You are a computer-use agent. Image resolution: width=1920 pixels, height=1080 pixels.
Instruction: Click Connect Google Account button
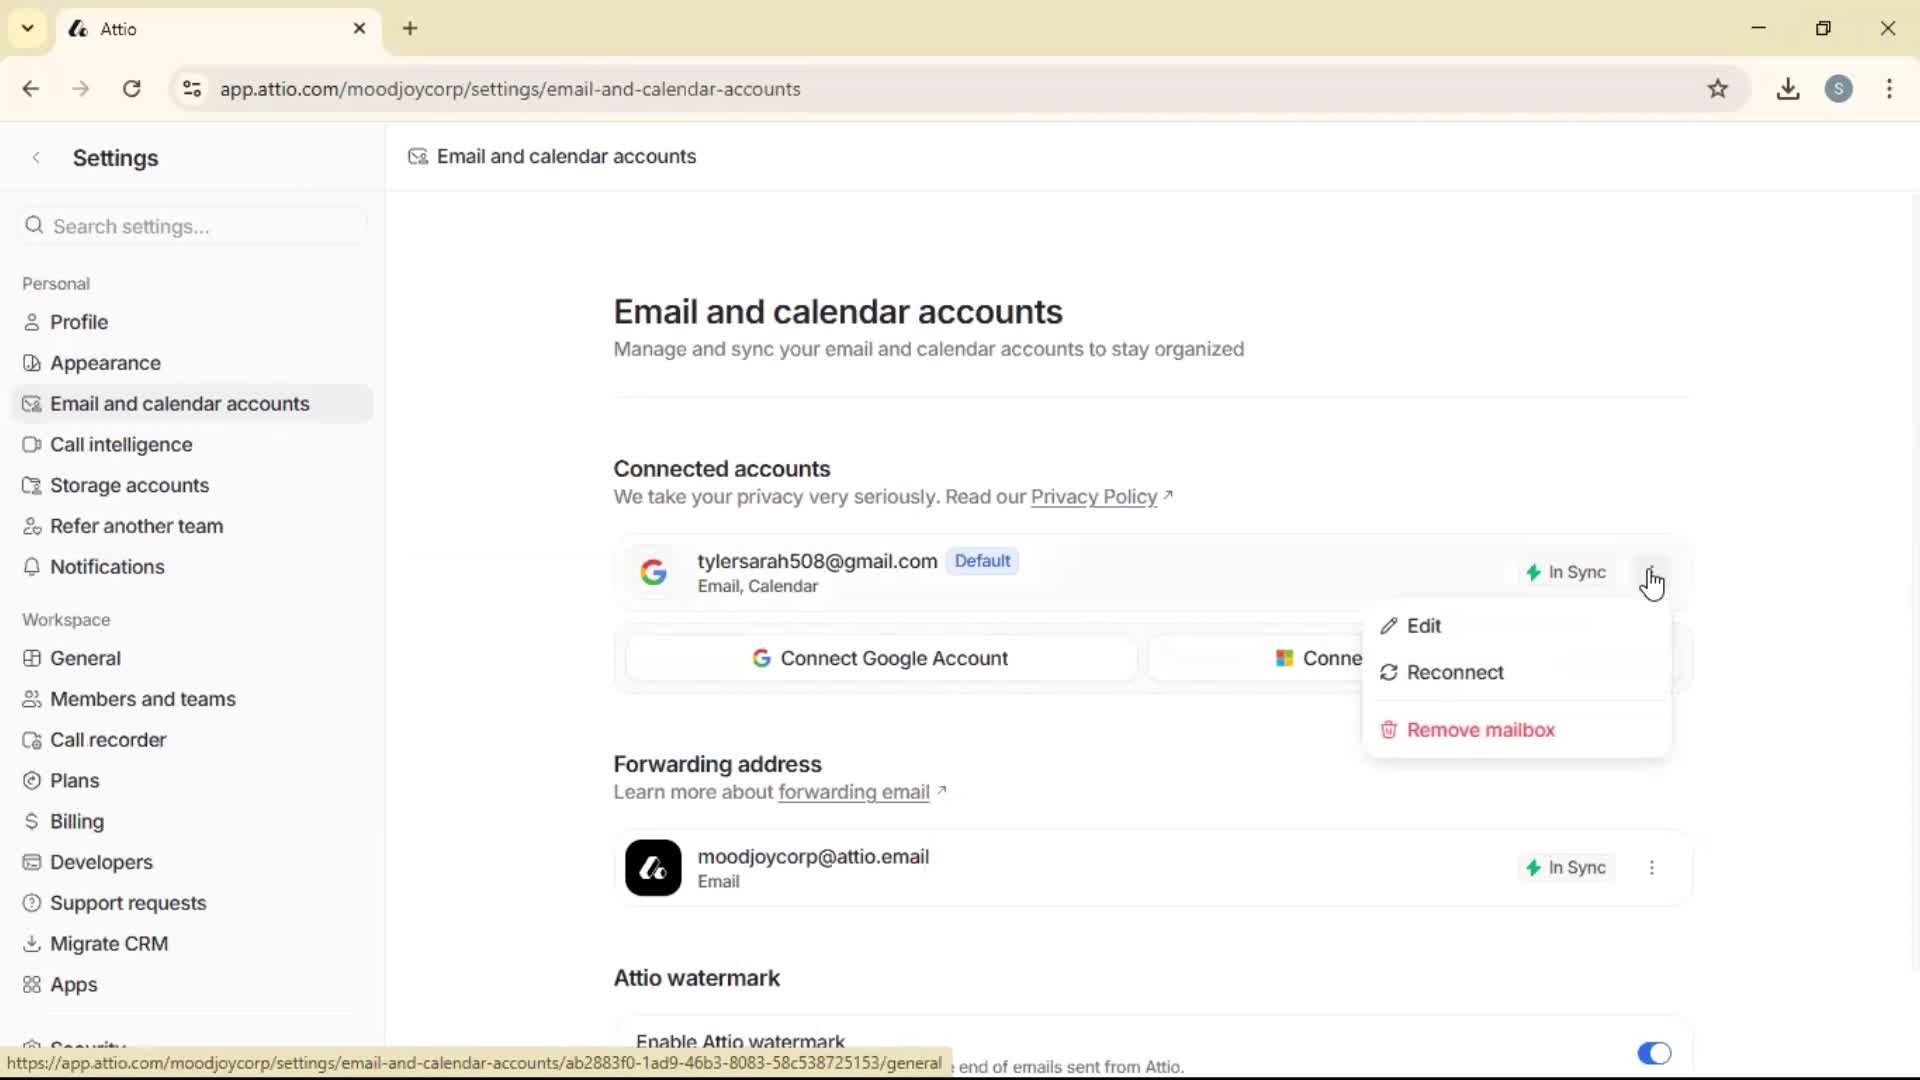click(x=881, y=659)
